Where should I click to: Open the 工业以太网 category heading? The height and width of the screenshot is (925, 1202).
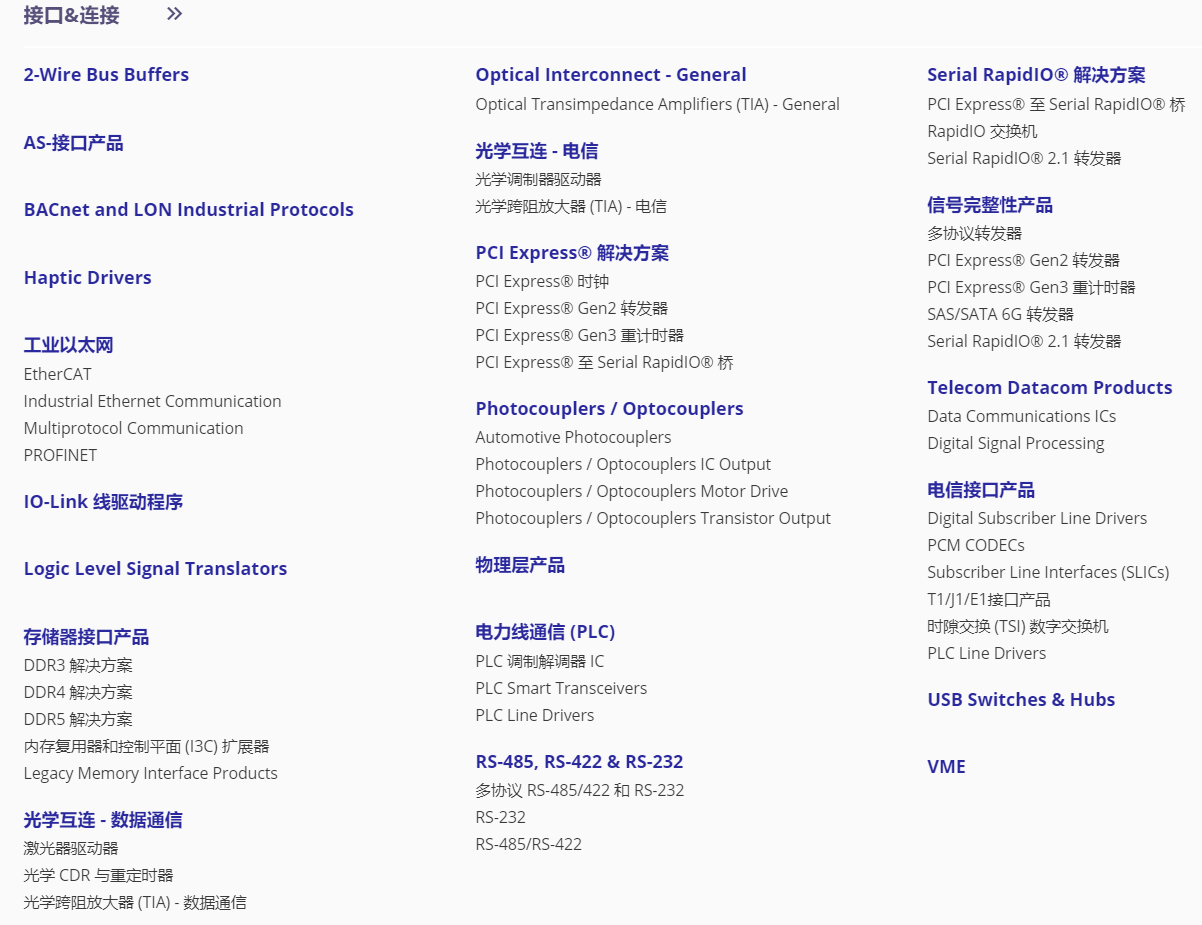pos(69,346)
